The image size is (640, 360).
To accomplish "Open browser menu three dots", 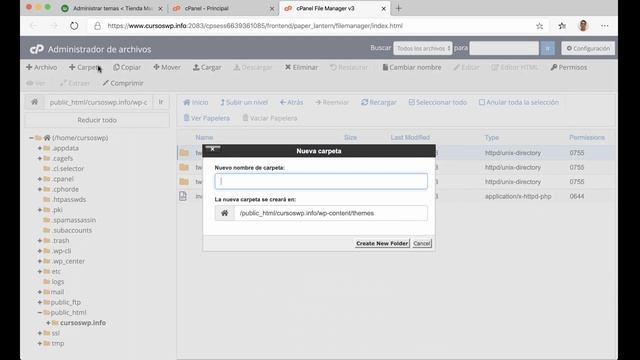I will 604,26.
